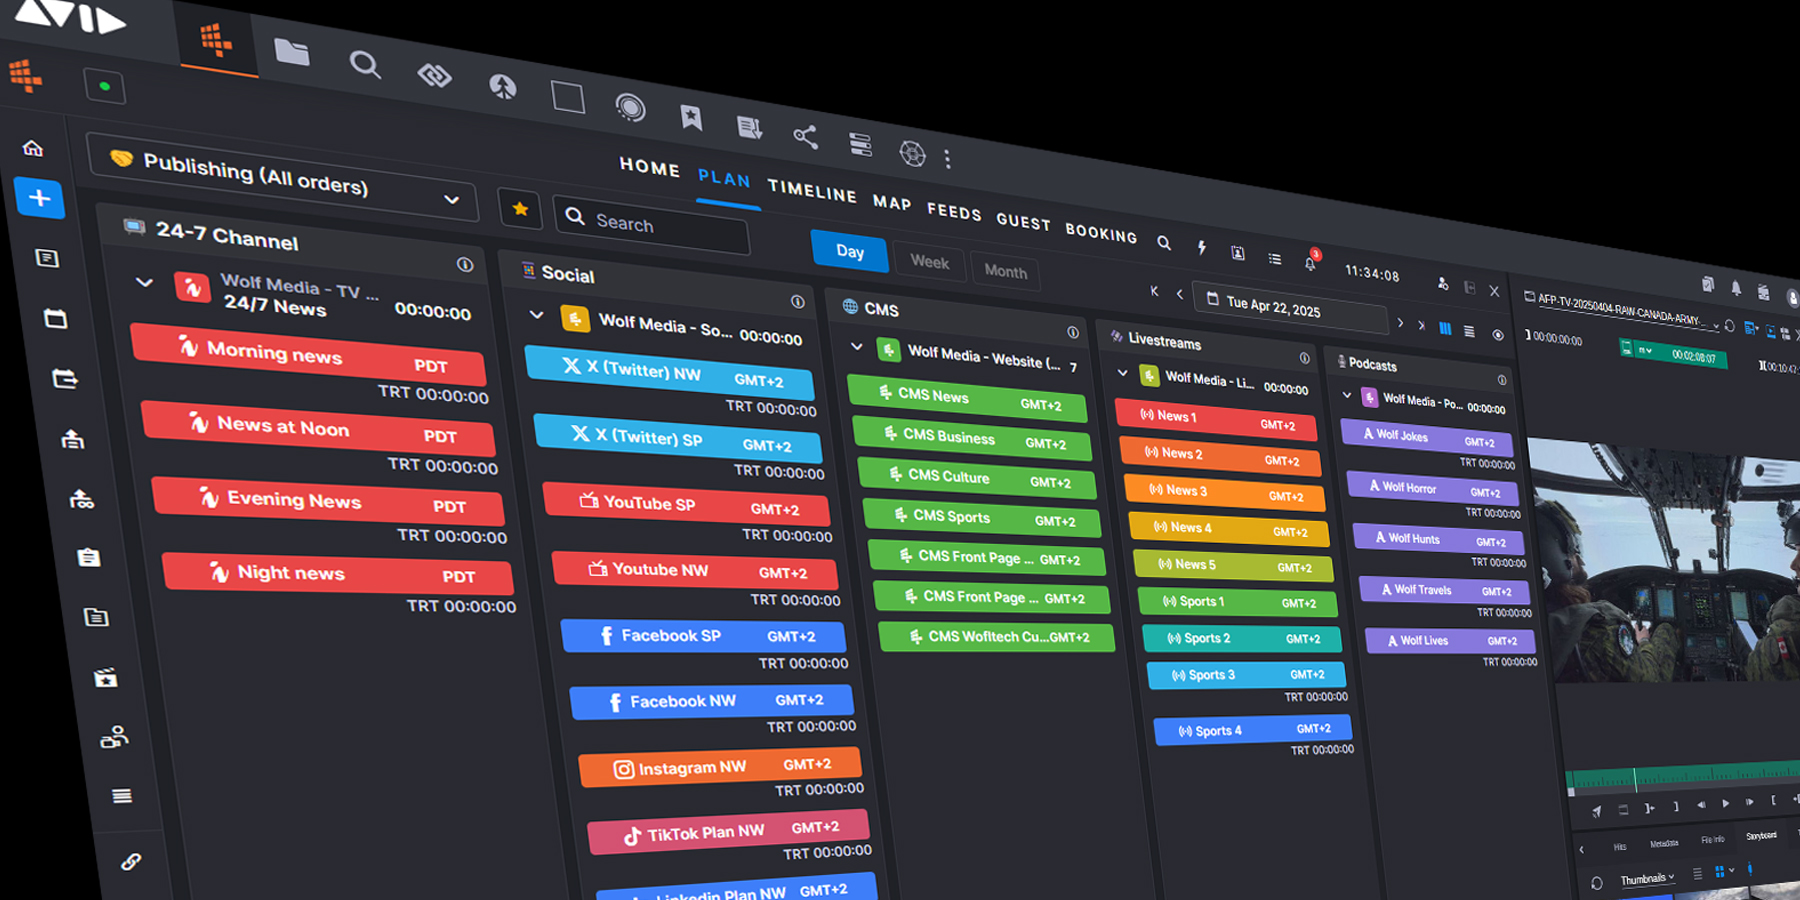
Task: Show info for the CMS column
Action: 1073,332
